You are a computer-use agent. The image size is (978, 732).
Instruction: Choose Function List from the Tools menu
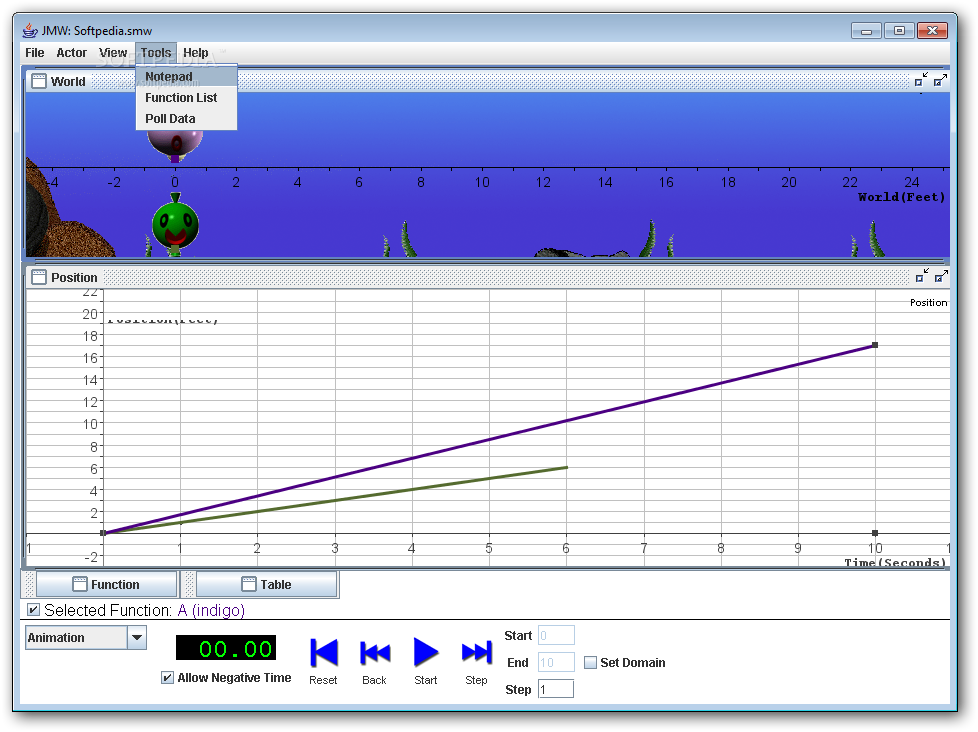(186, 98)
